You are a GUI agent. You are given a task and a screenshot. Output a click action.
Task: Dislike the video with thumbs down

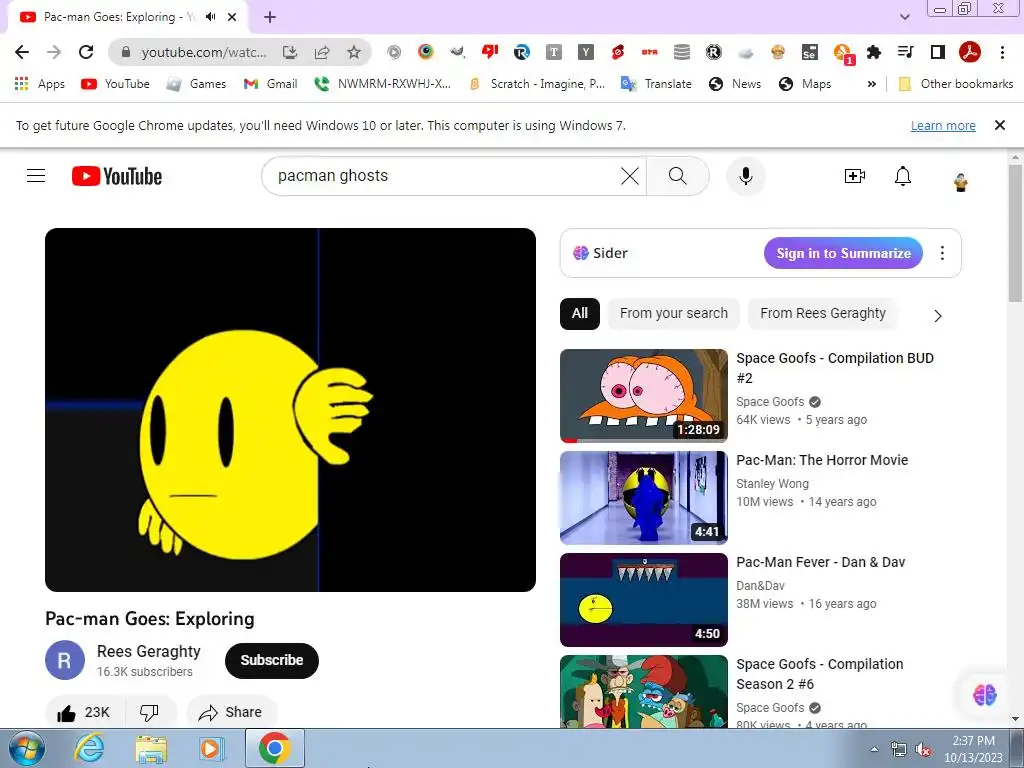click(x=149, y=712)
